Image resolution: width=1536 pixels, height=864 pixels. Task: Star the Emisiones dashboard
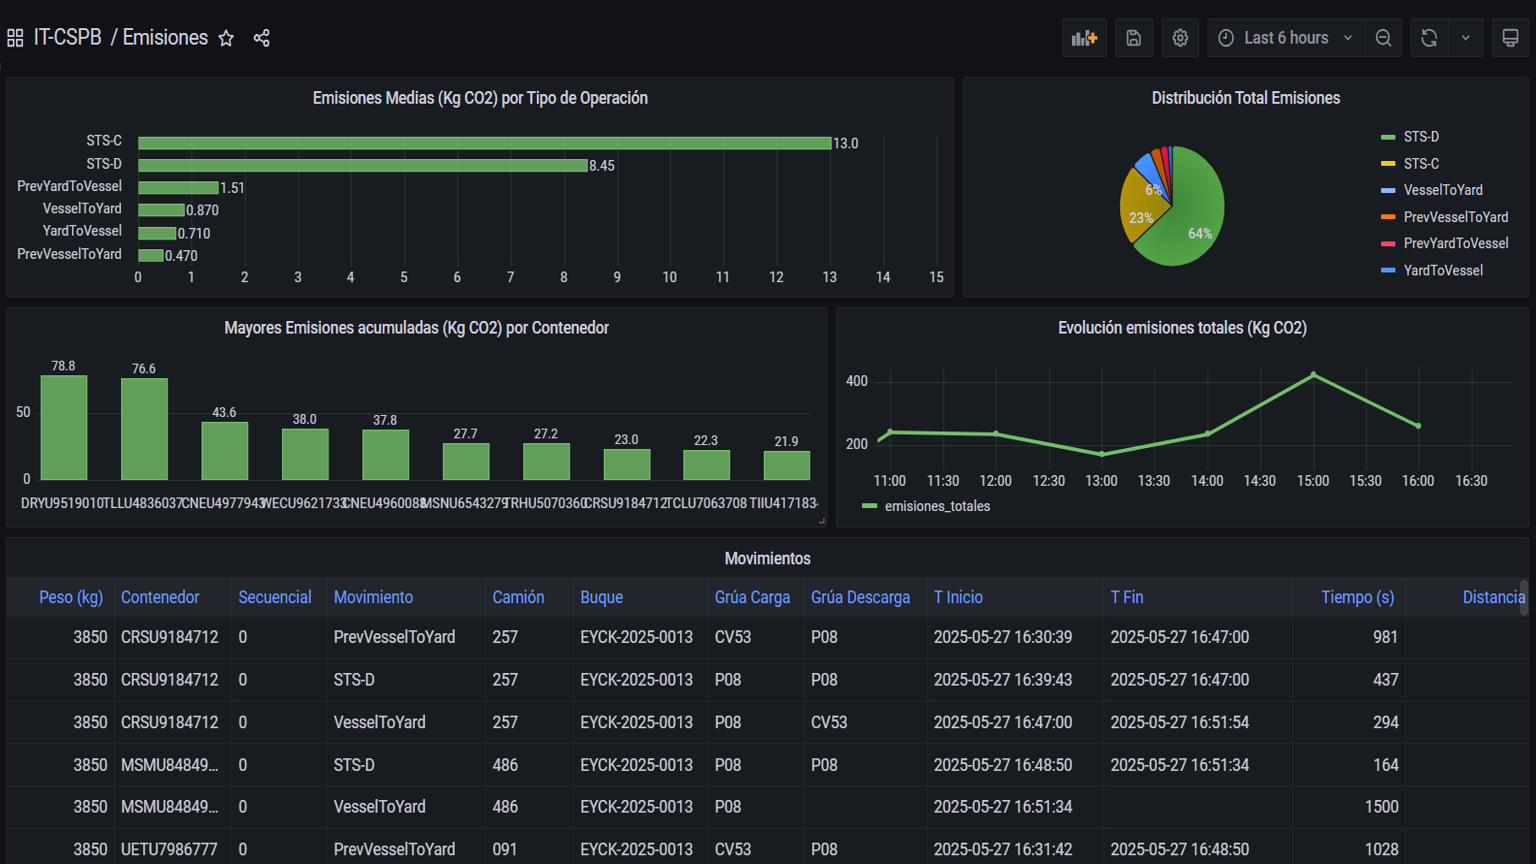tap(226, 38)
